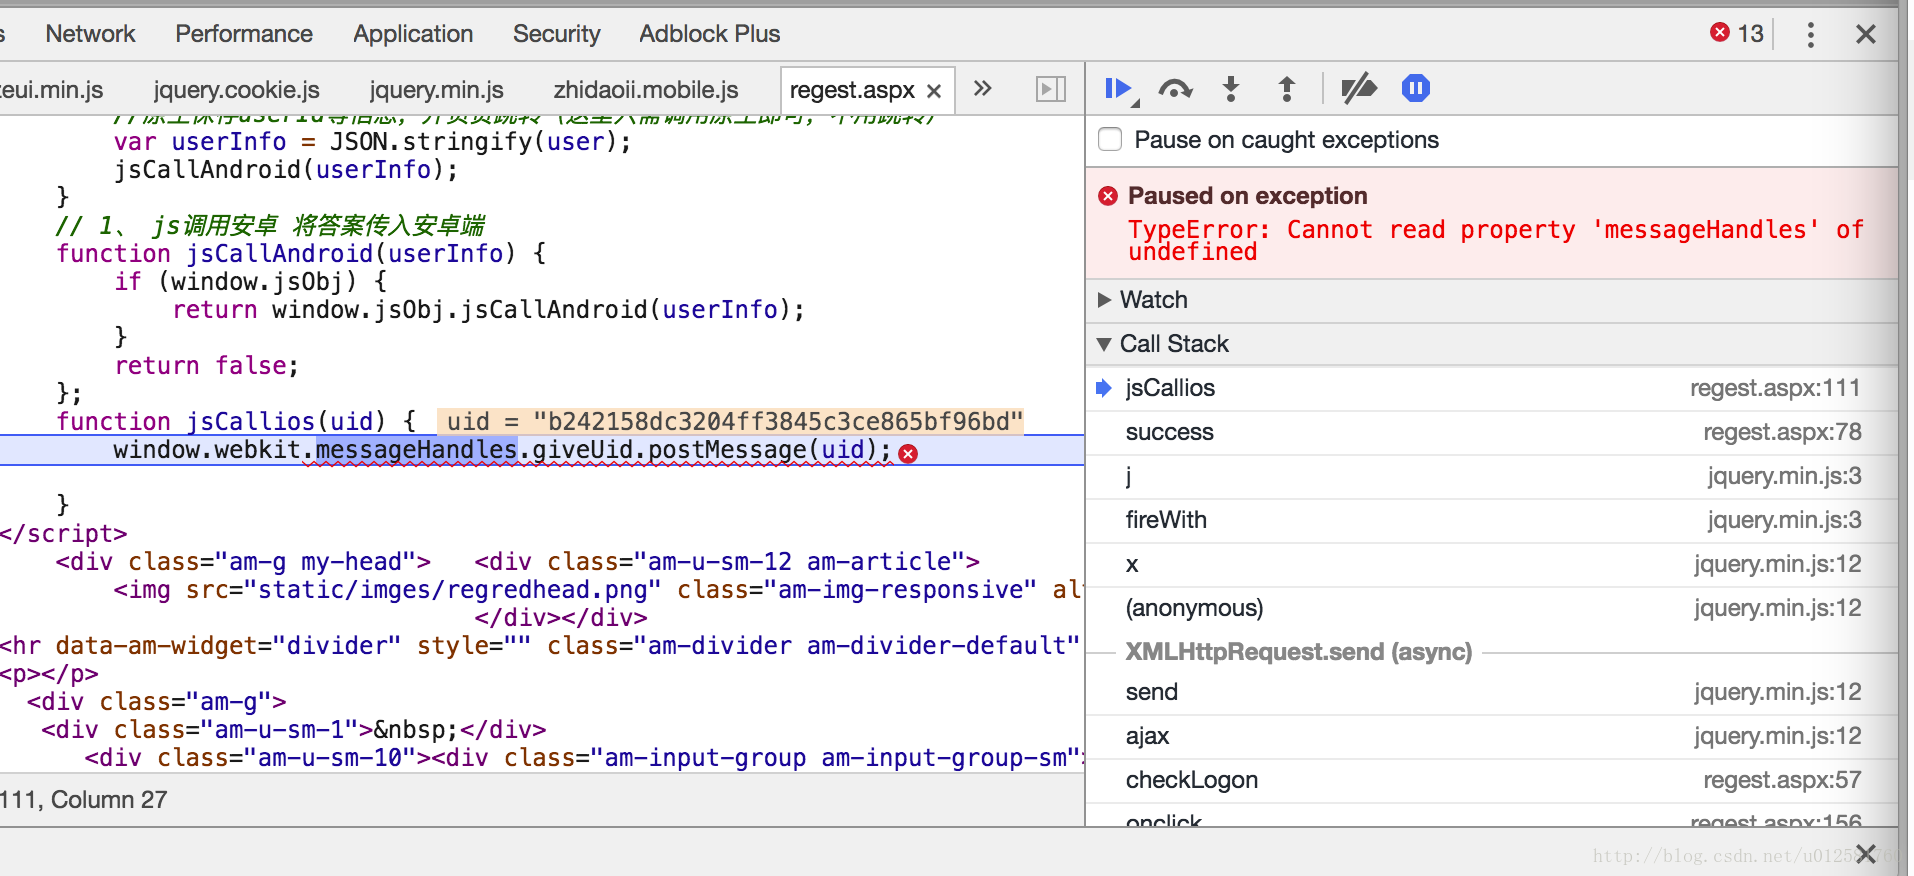Screen dimensions: 1914x876
Task: Enable Pause on caught exceptions
Action: (1110, 140)
